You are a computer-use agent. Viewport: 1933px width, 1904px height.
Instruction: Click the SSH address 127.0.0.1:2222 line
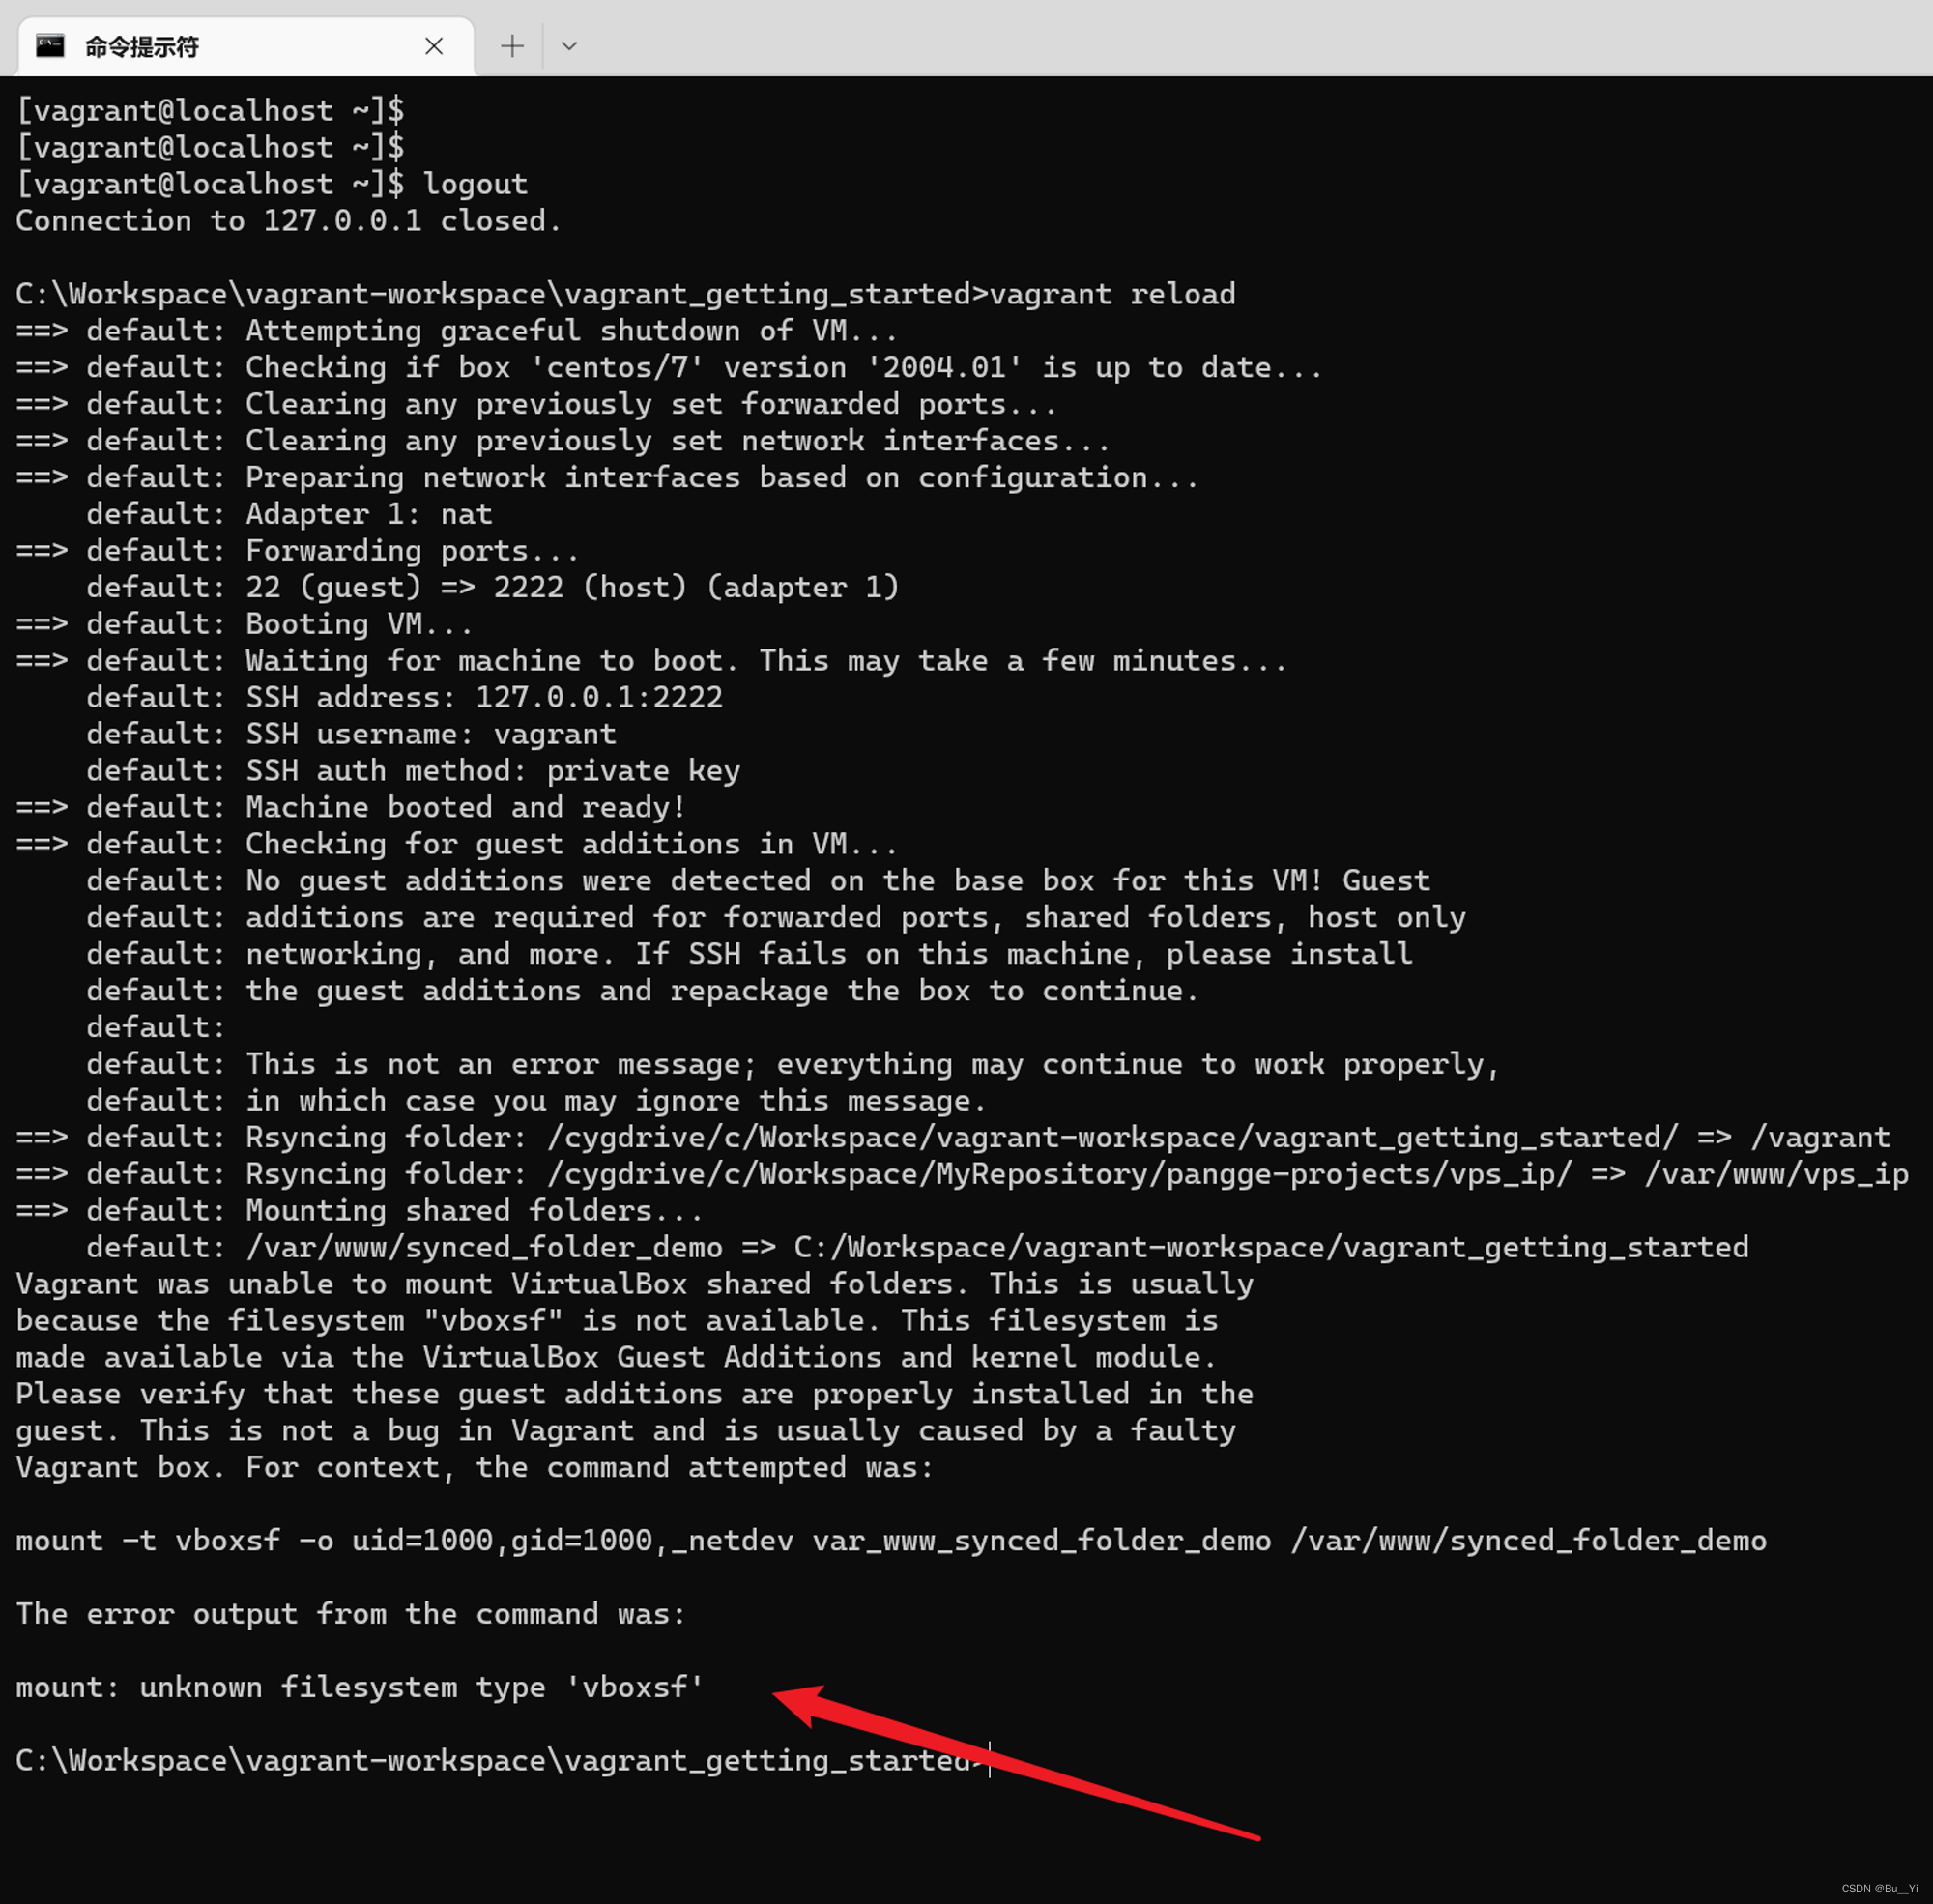[x=400, y=697]
